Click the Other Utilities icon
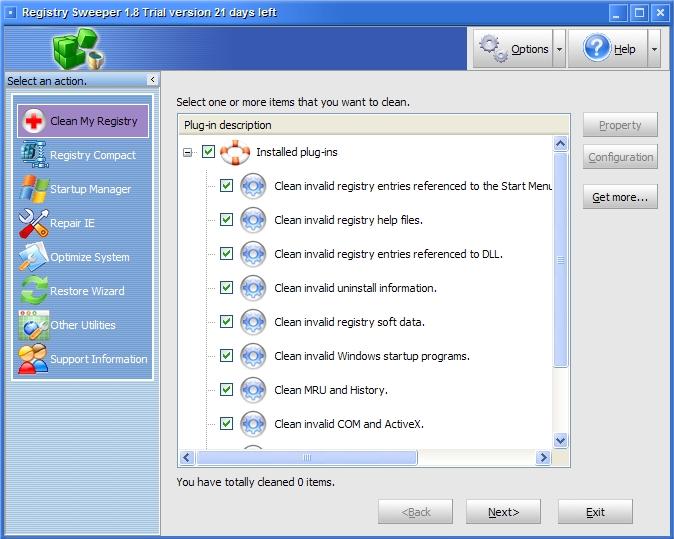Screen dimensions: 674x539 click(x=34, y=325)
